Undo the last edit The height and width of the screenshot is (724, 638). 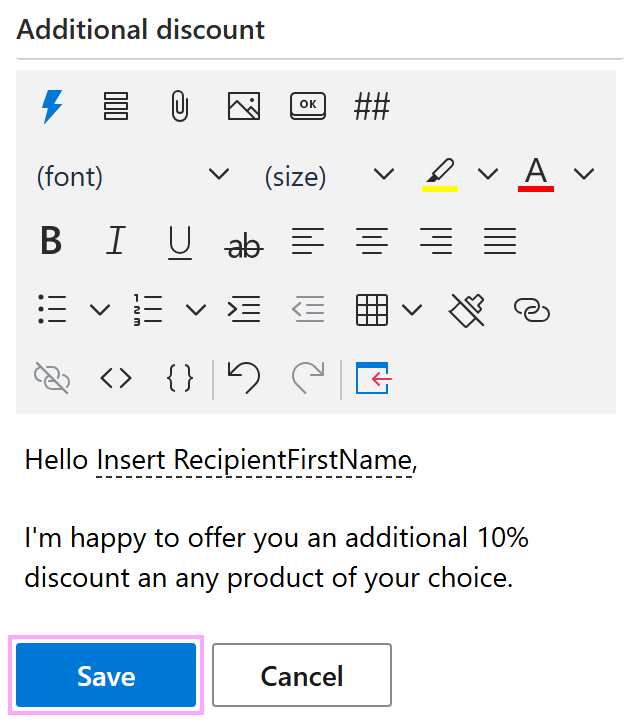coord(243,378)
